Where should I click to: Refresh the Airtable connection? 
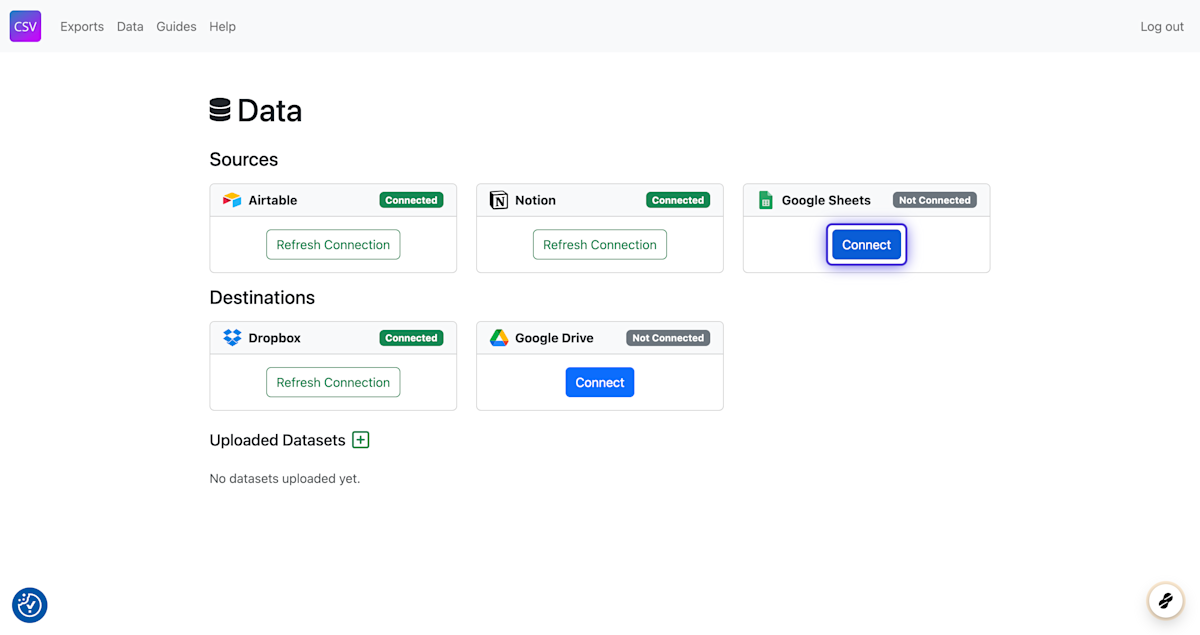click(x=333, y=244)
